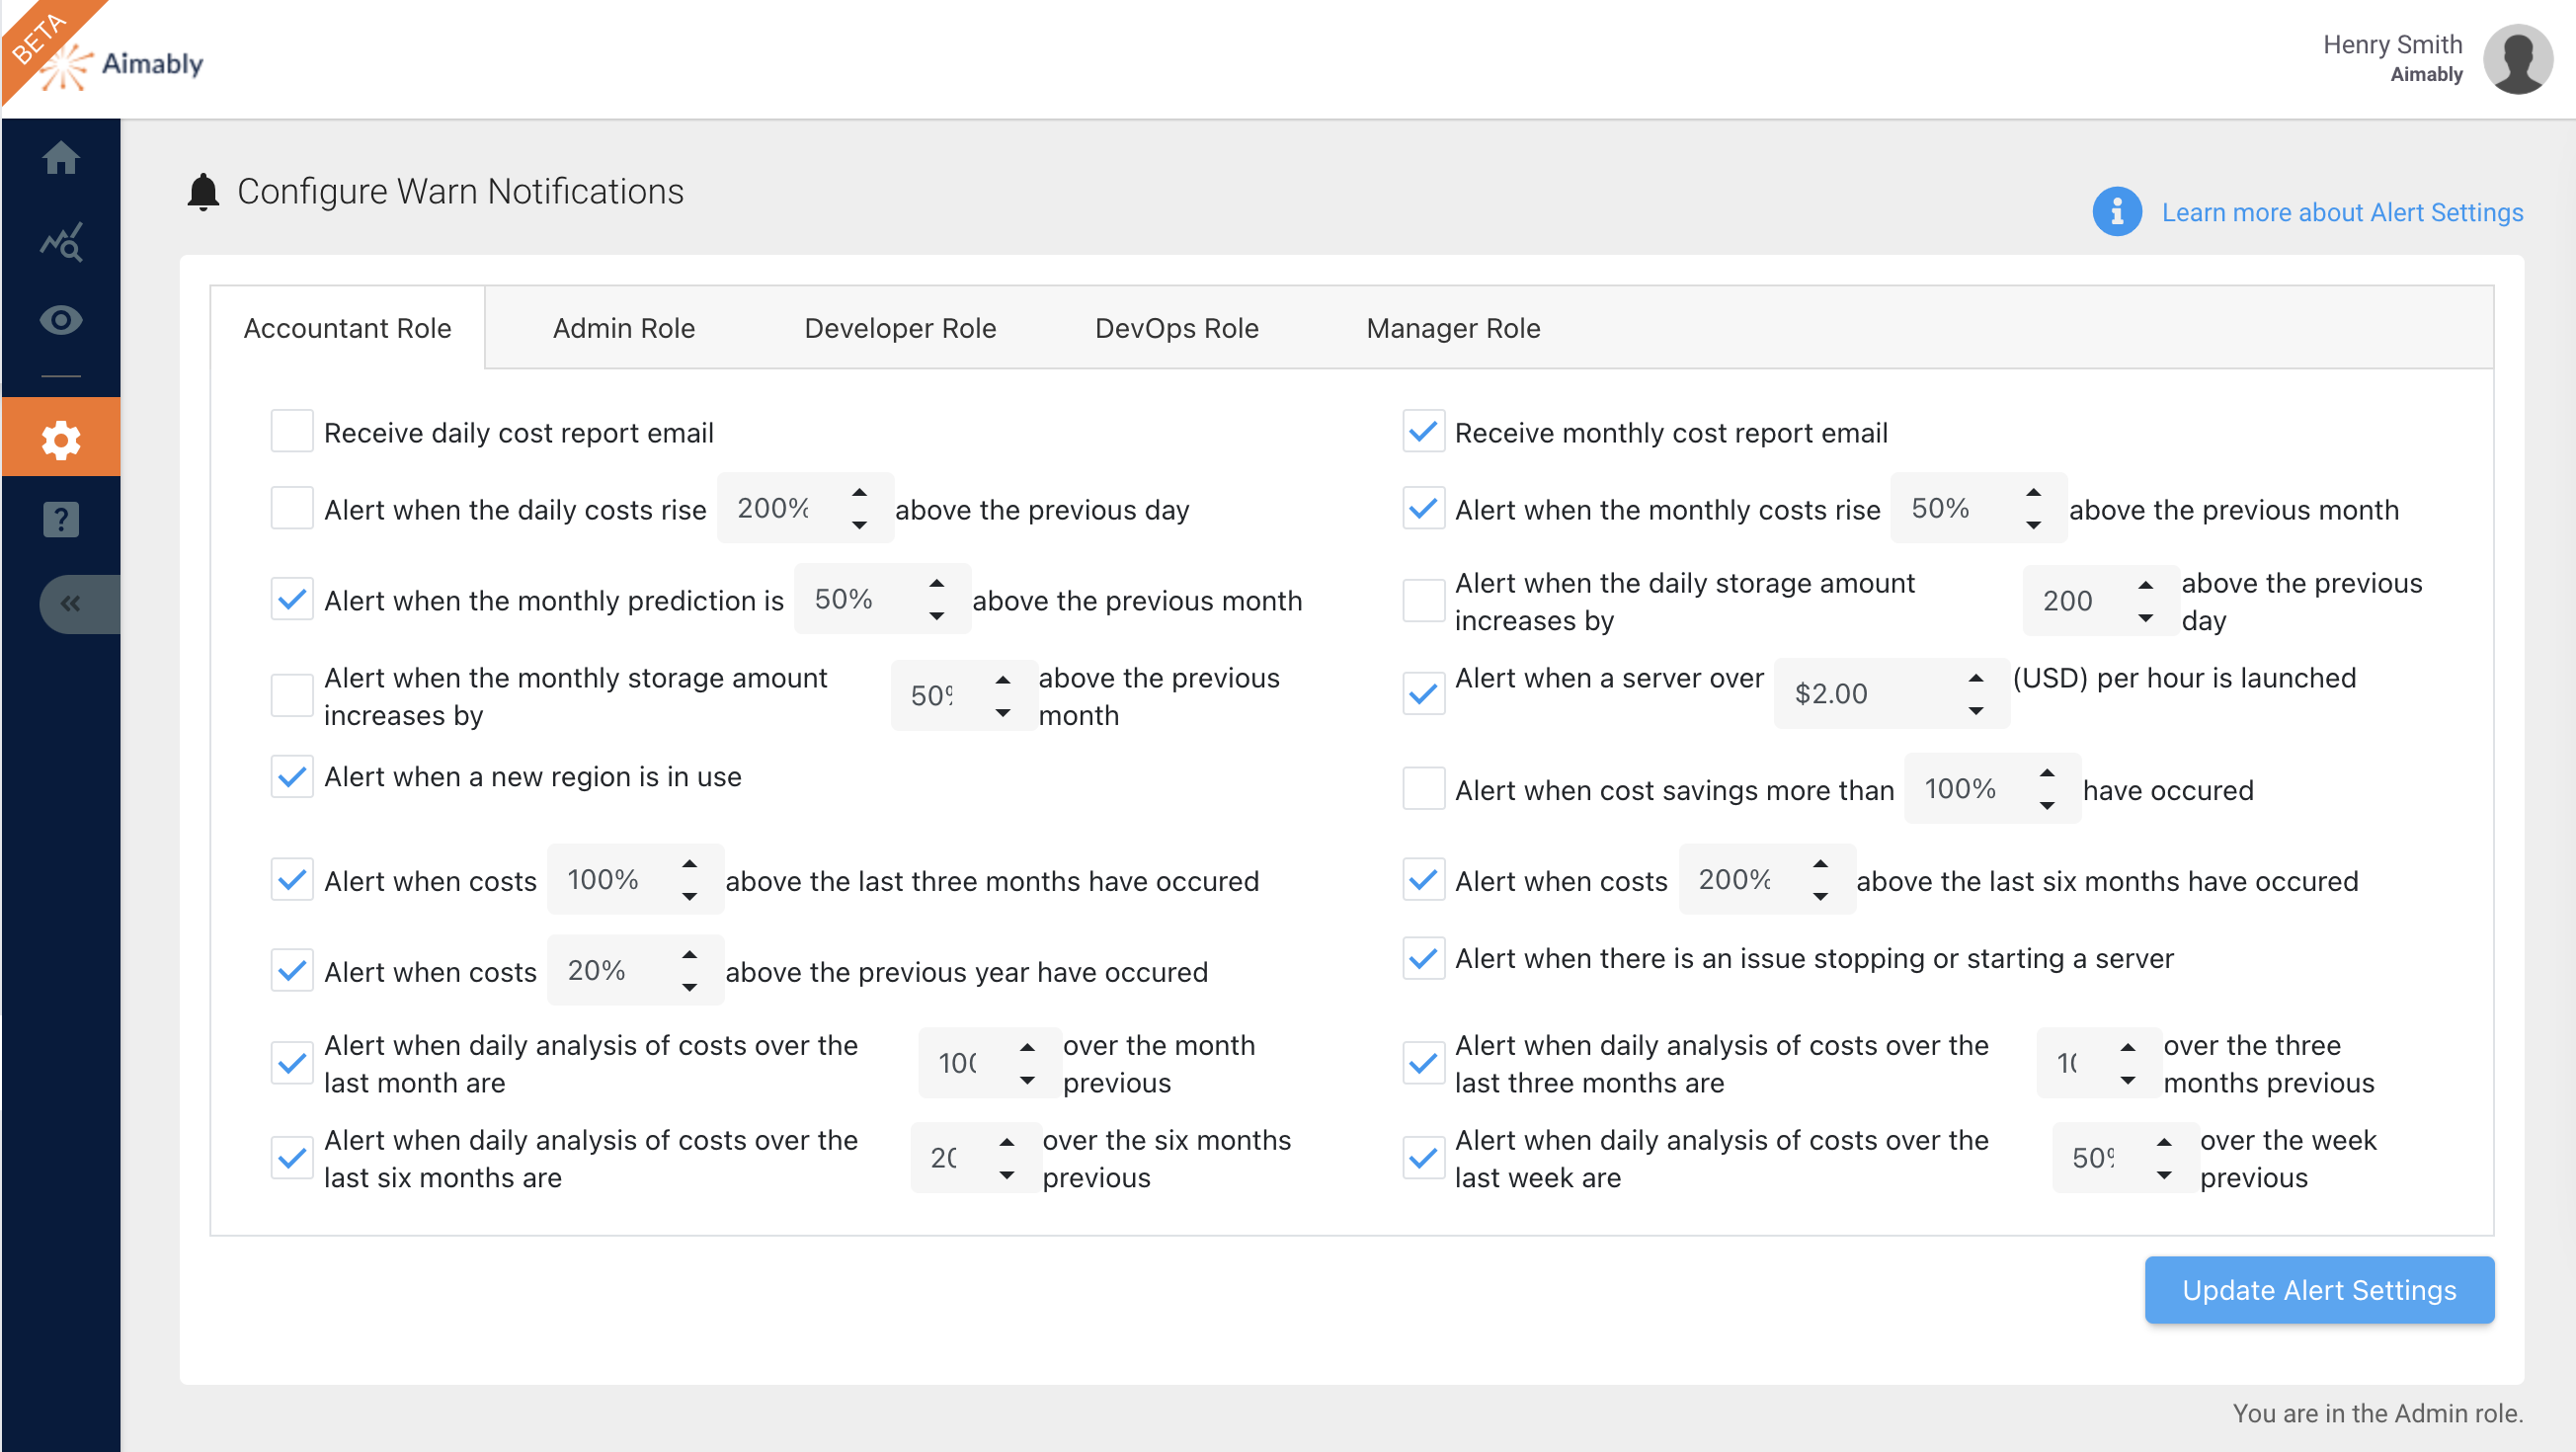Screen dimensions: 2576x1452
Task: Uncheck costs above last six months alert
Action: click(1423, 880)
